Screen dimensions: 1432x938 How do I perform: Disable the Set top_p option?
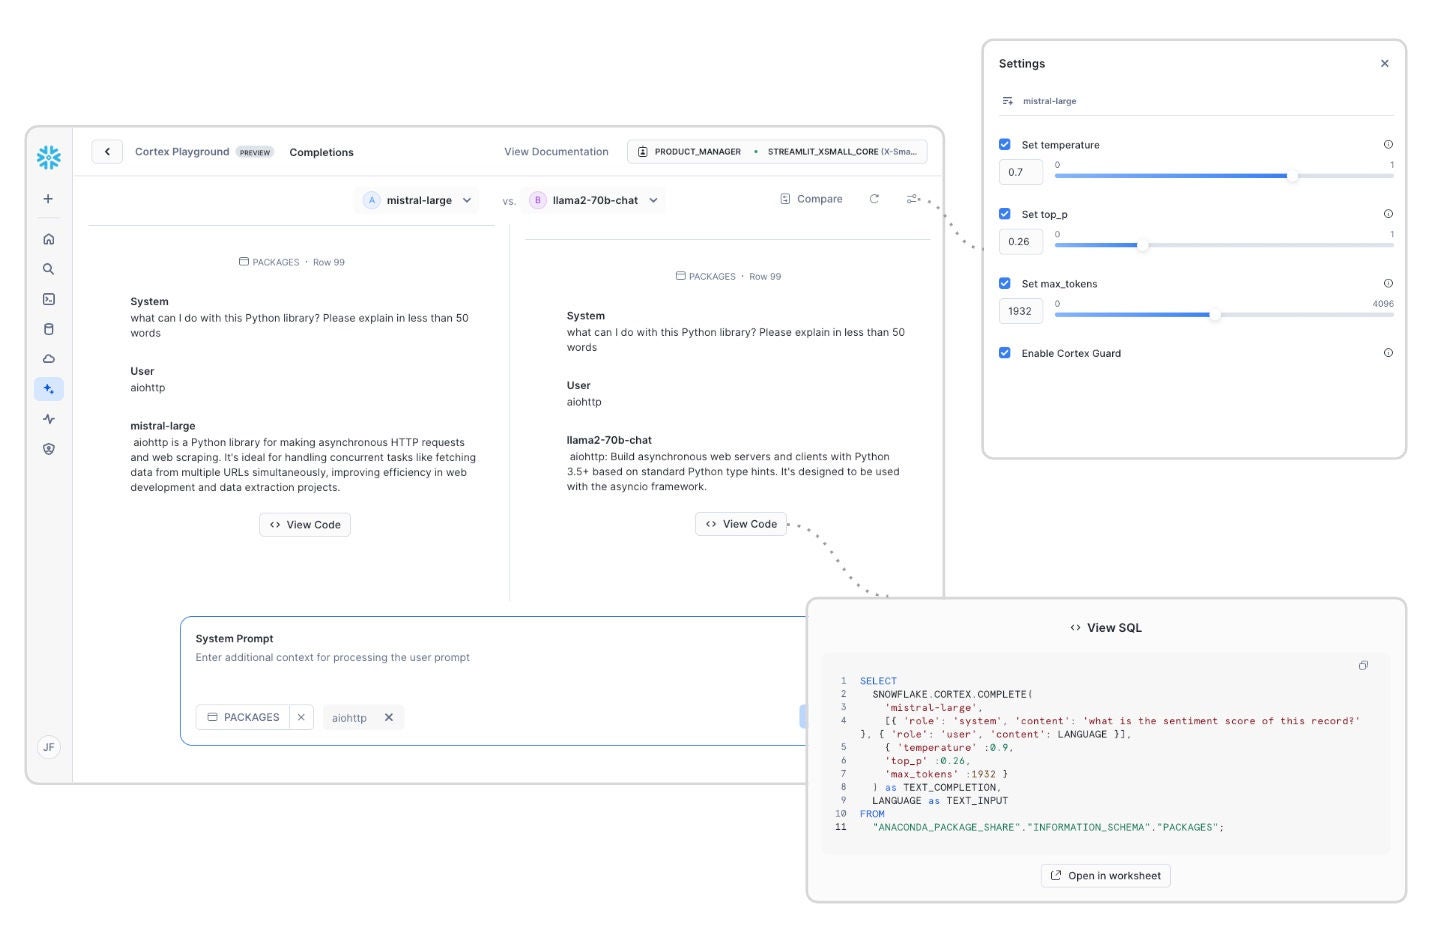pyautogui.click(x=1005, y=214)
